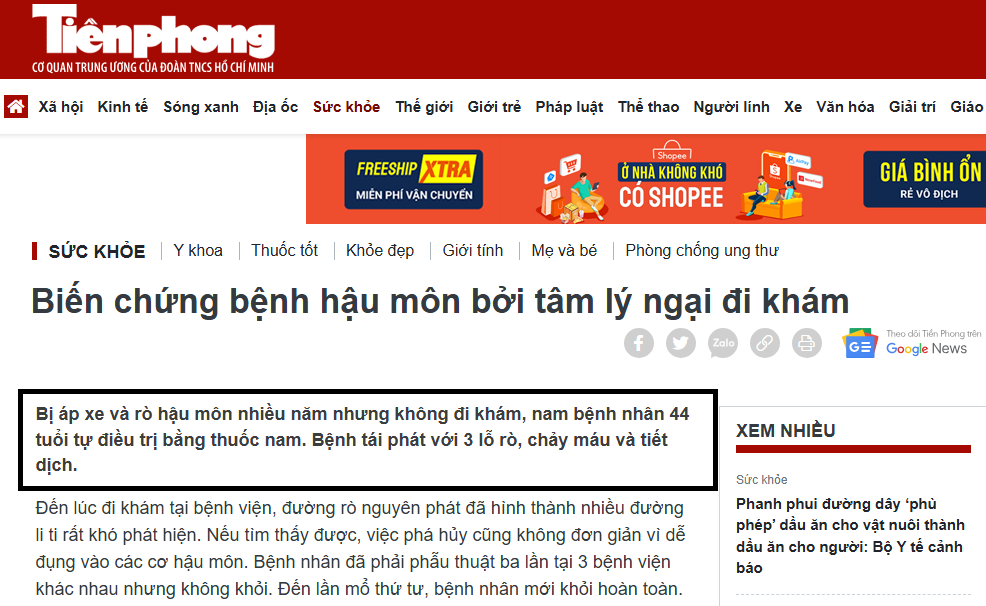Image resolution: width=986 pixels, height=606 pixels.
Task: Open Phòng chống ung thư subcategory
Action: (702, 250)
